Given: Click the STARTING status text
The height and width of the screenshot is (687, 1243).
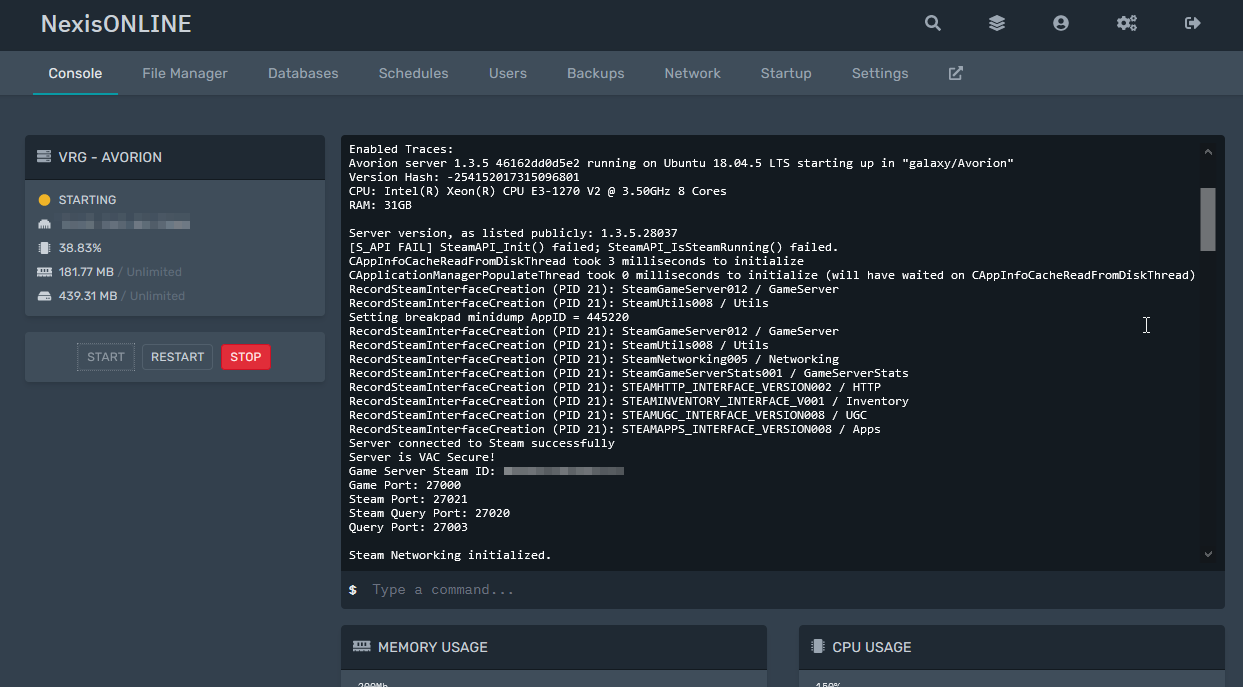Looking at the screenshot, I should click(87, 200).
